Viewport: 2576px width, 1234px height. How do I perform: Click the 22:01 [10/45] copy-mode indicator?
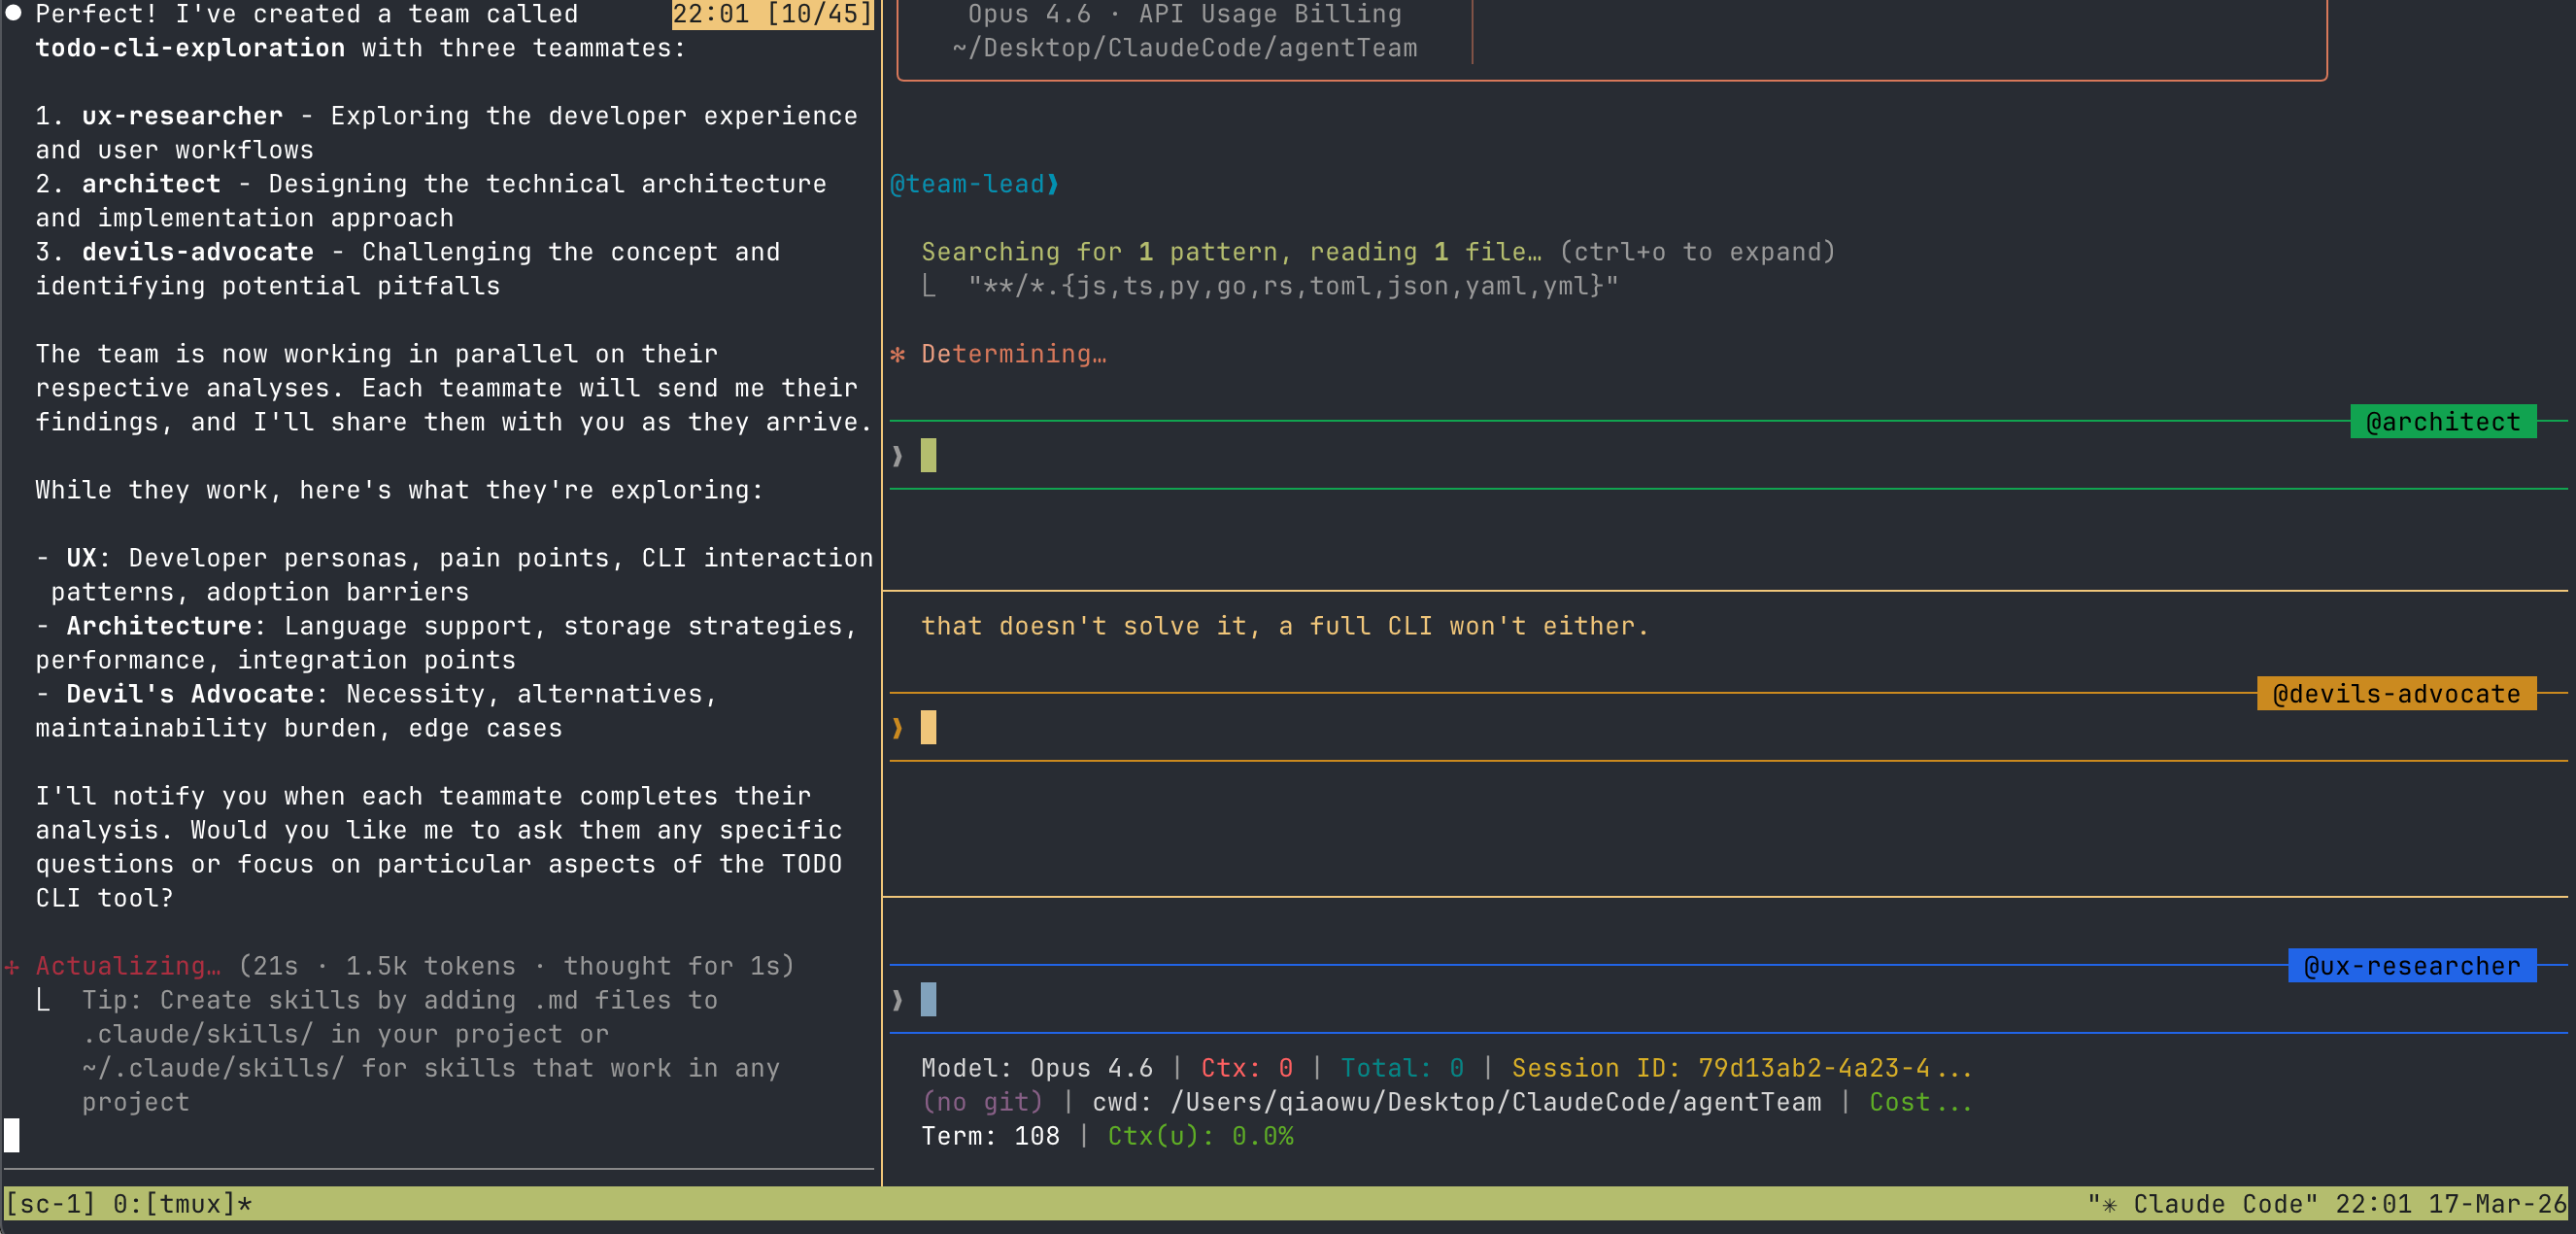click(771, 14)
